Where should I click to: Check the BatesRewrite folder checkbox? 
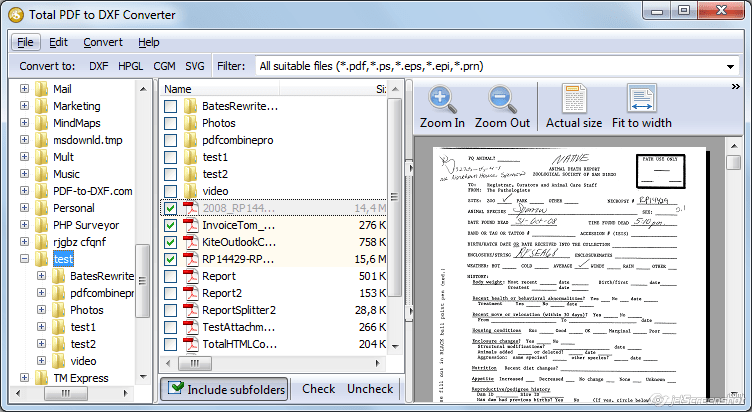coord(170,106)
